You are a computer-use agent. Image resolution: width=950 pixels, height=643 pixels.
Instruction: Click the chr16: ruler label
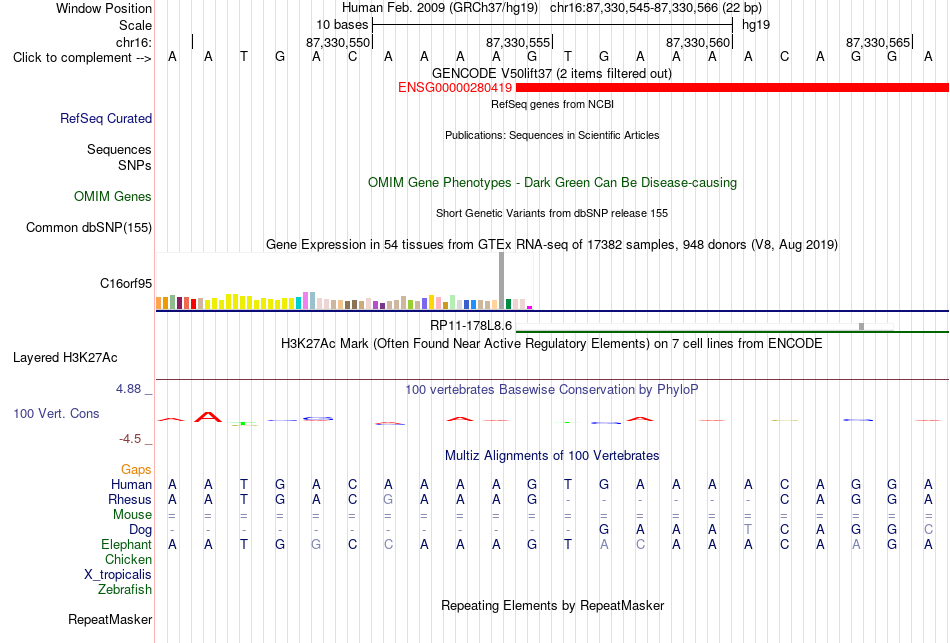[134, 42]
